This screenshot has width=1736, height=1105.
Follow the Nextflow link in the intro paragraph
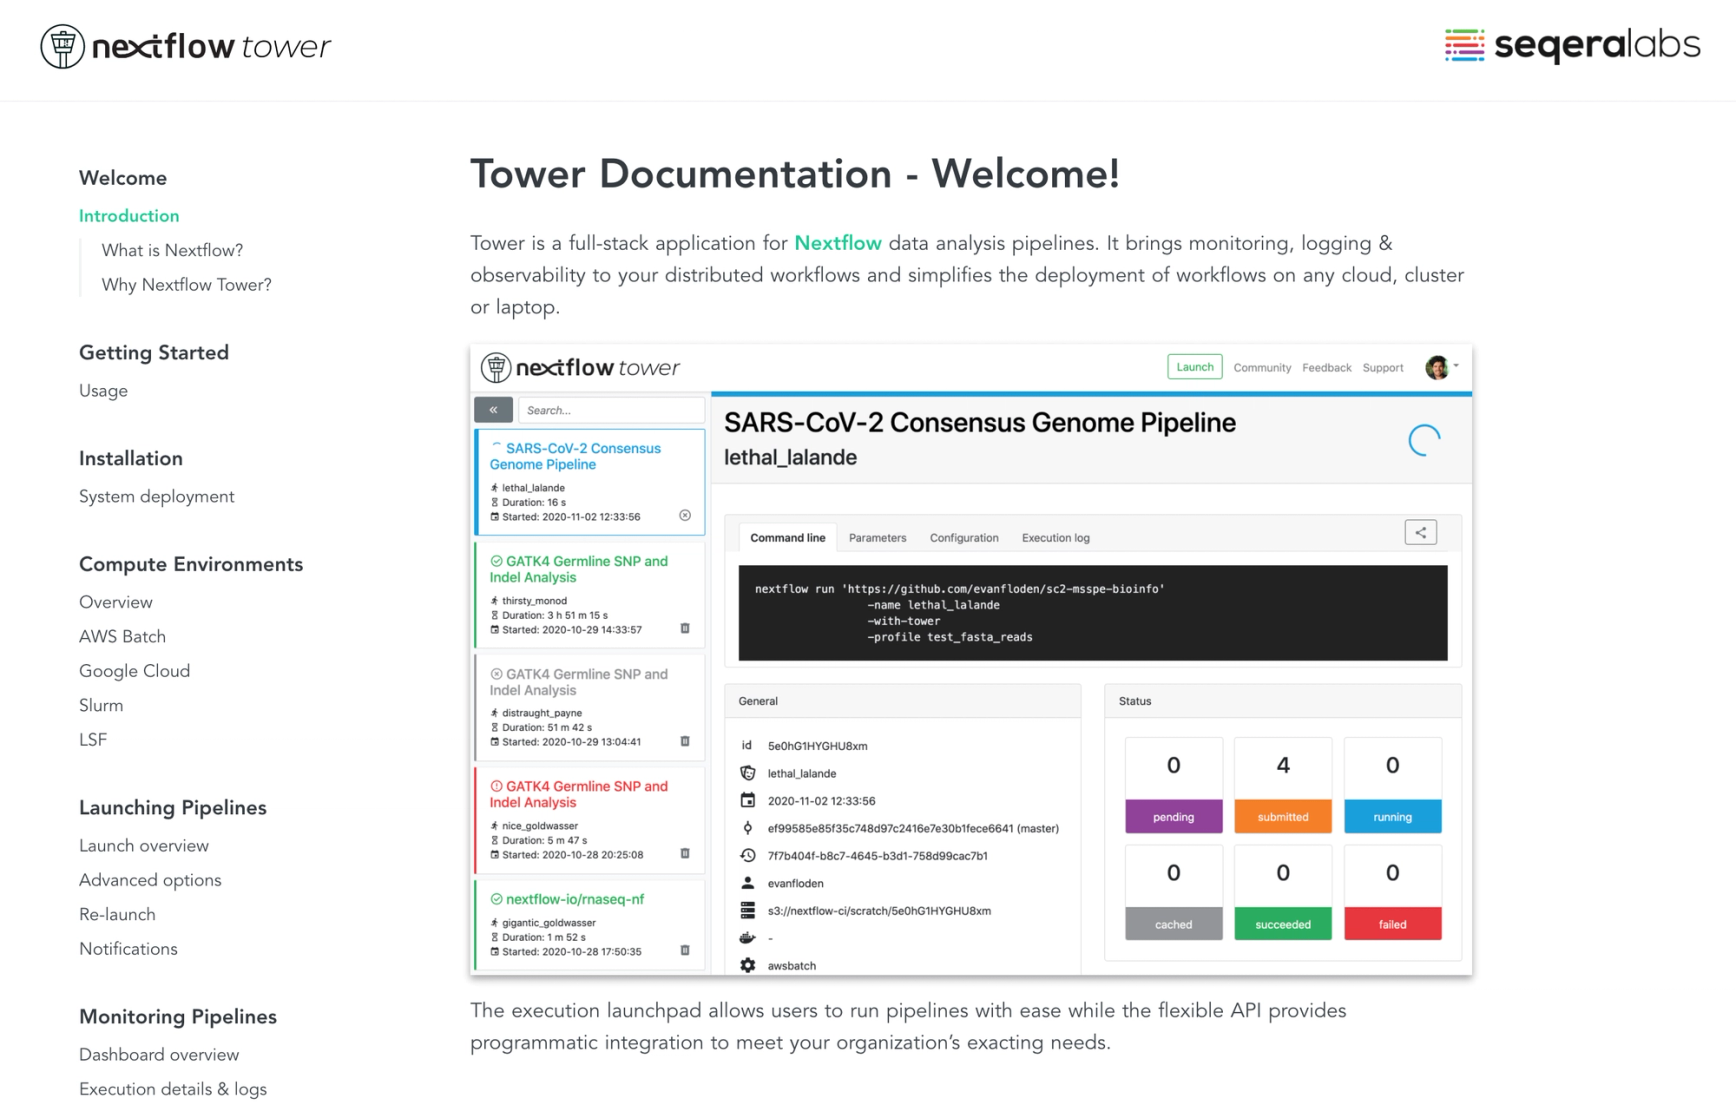838,243
